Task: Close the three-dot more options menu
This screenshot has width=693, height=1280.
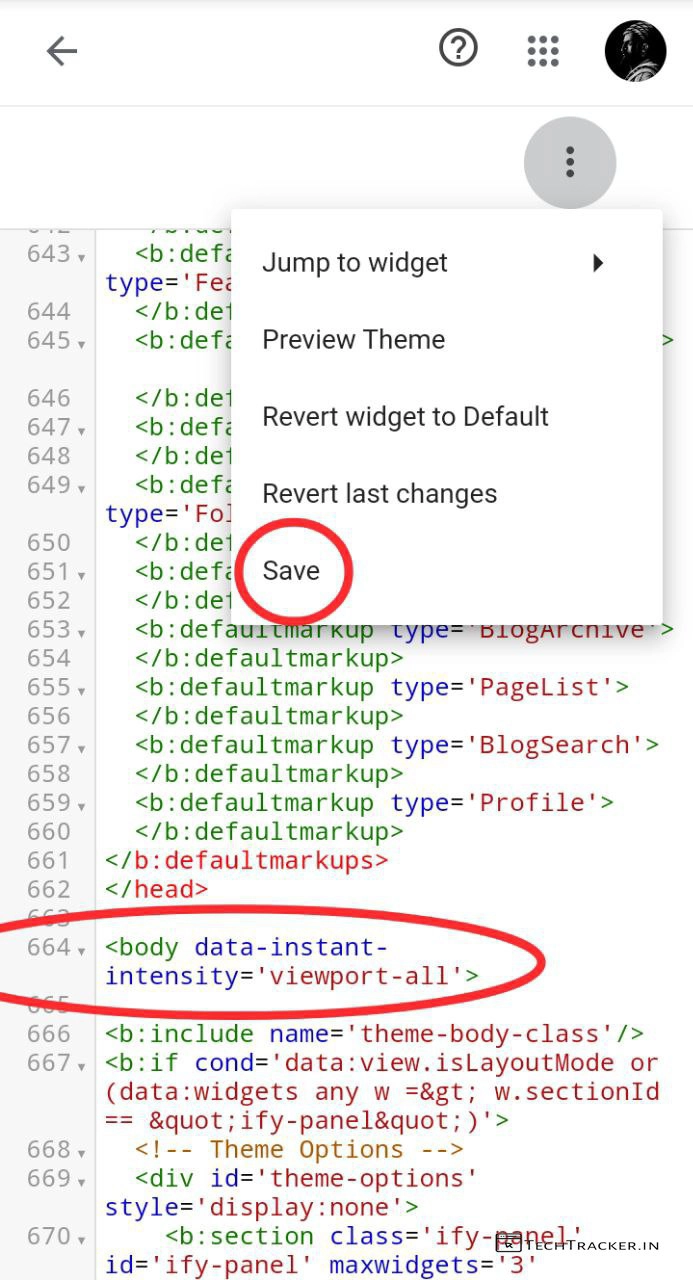Action: [569, 162]
